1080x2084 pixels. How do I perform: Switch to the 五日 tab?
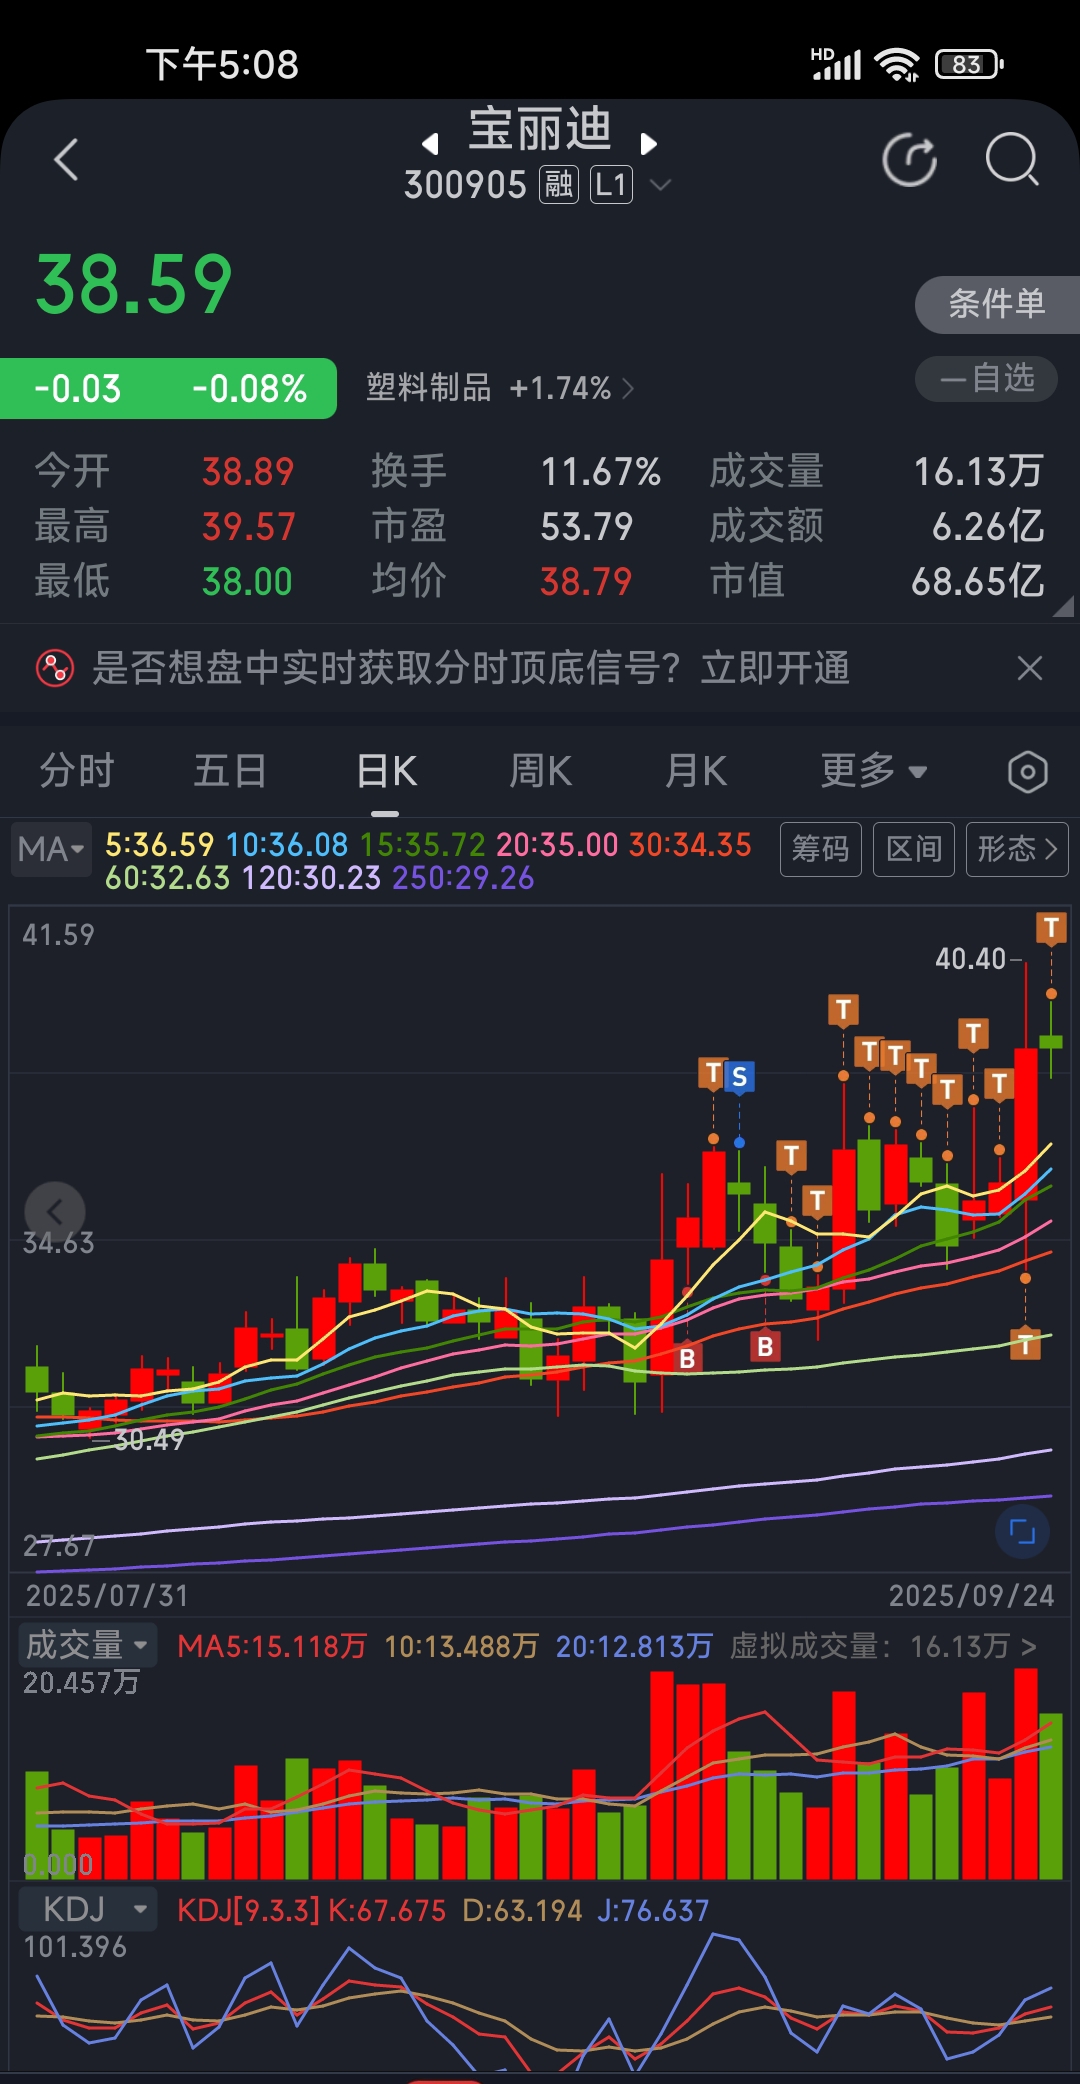tap(230, 771)
